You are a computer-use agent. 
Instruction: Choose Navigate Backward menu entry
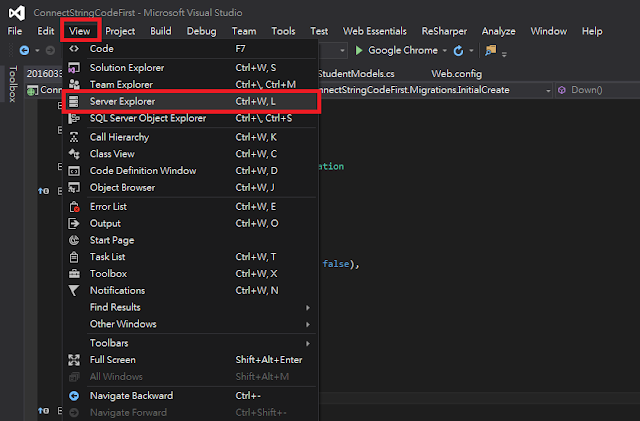(x=191, y=396)
